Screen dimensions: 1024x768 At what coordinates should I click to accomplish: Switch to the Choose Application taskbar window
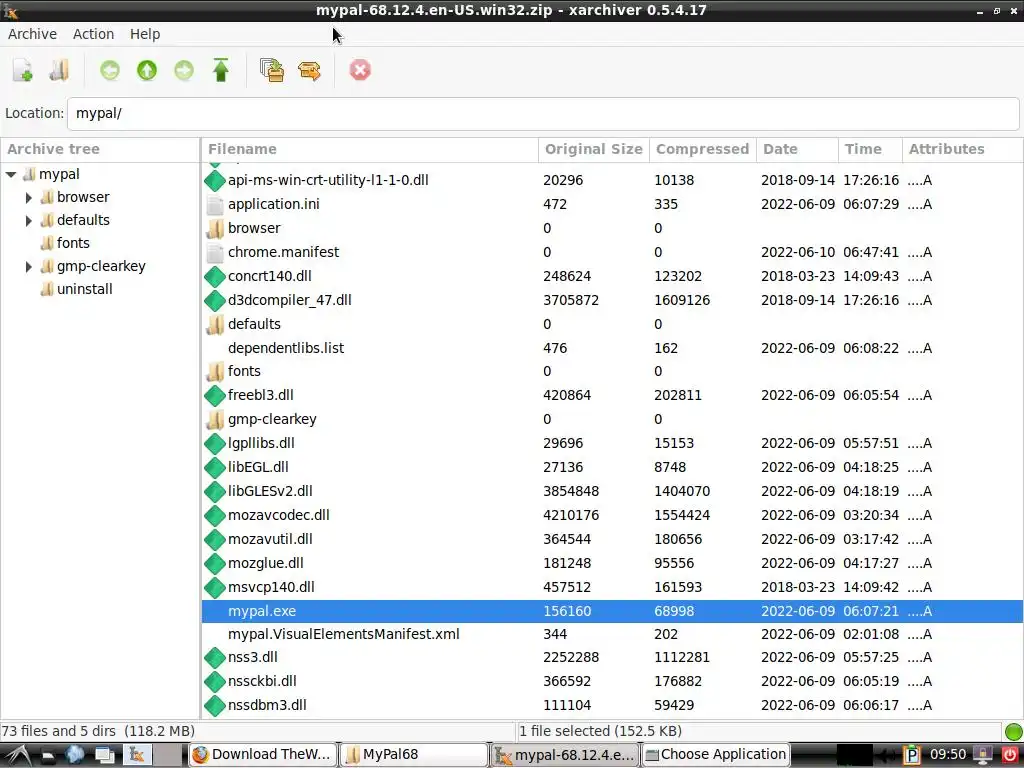point(715,755)
